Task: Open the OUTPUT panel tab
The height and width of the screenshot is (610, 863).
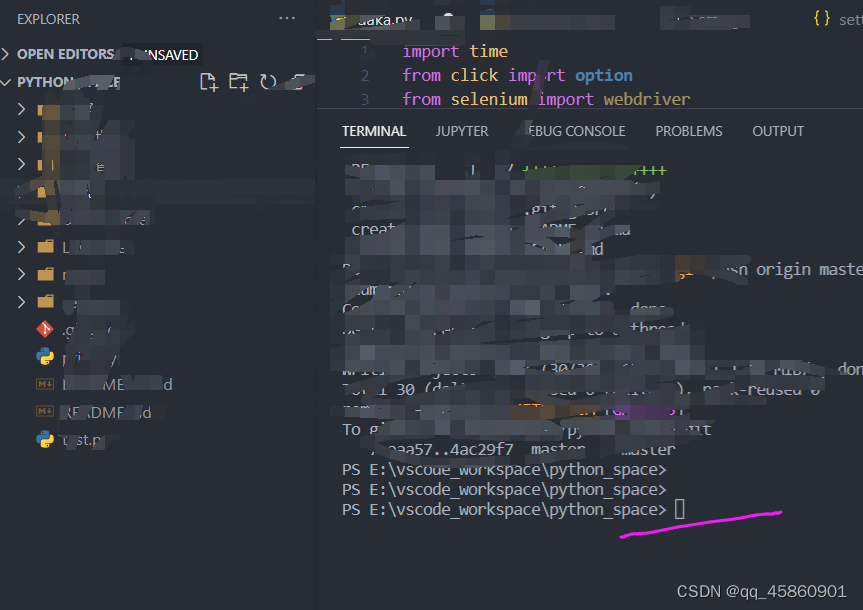Action: click(x=778, y=131)
